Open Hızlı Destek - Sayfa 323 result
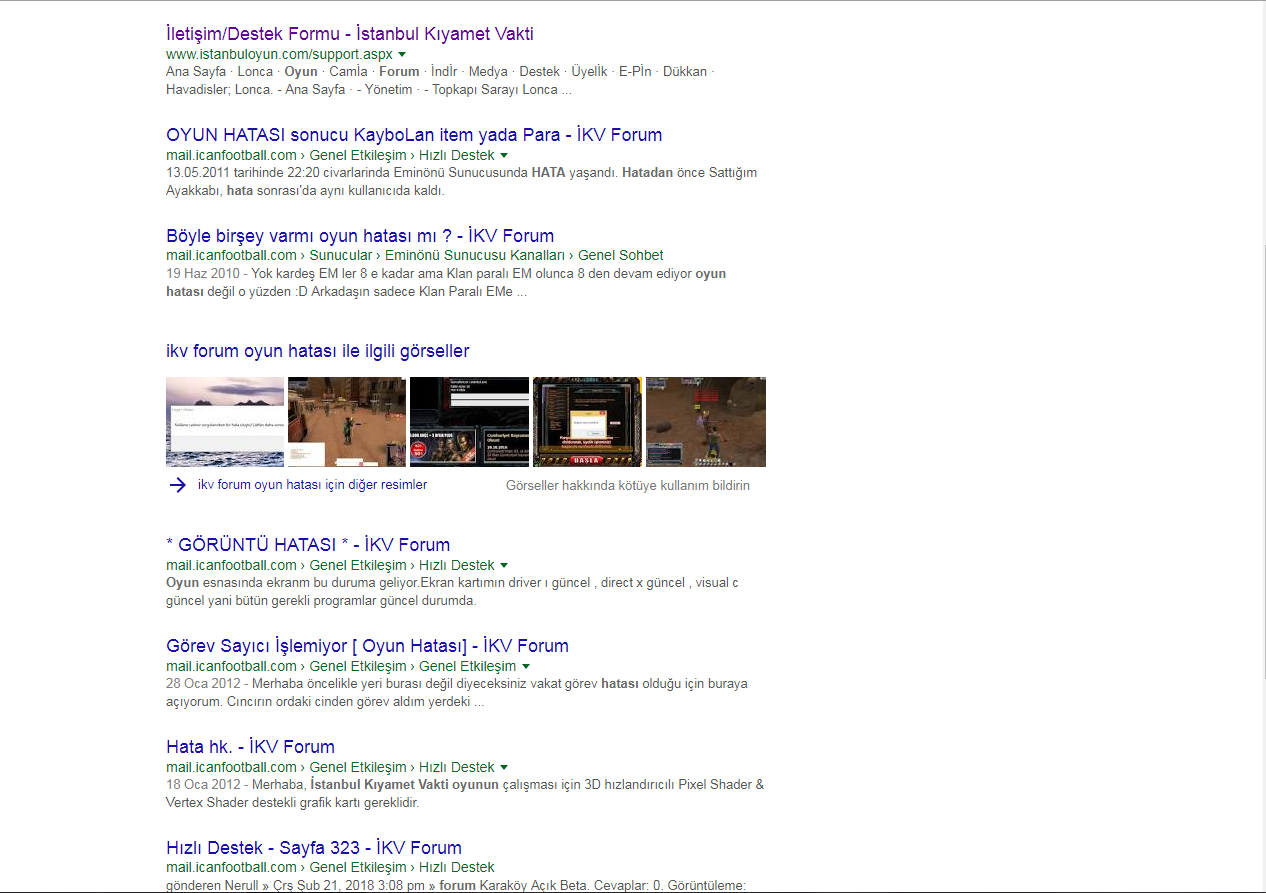The width and height of the screenshot is (1266, 893). coord(314,848)
